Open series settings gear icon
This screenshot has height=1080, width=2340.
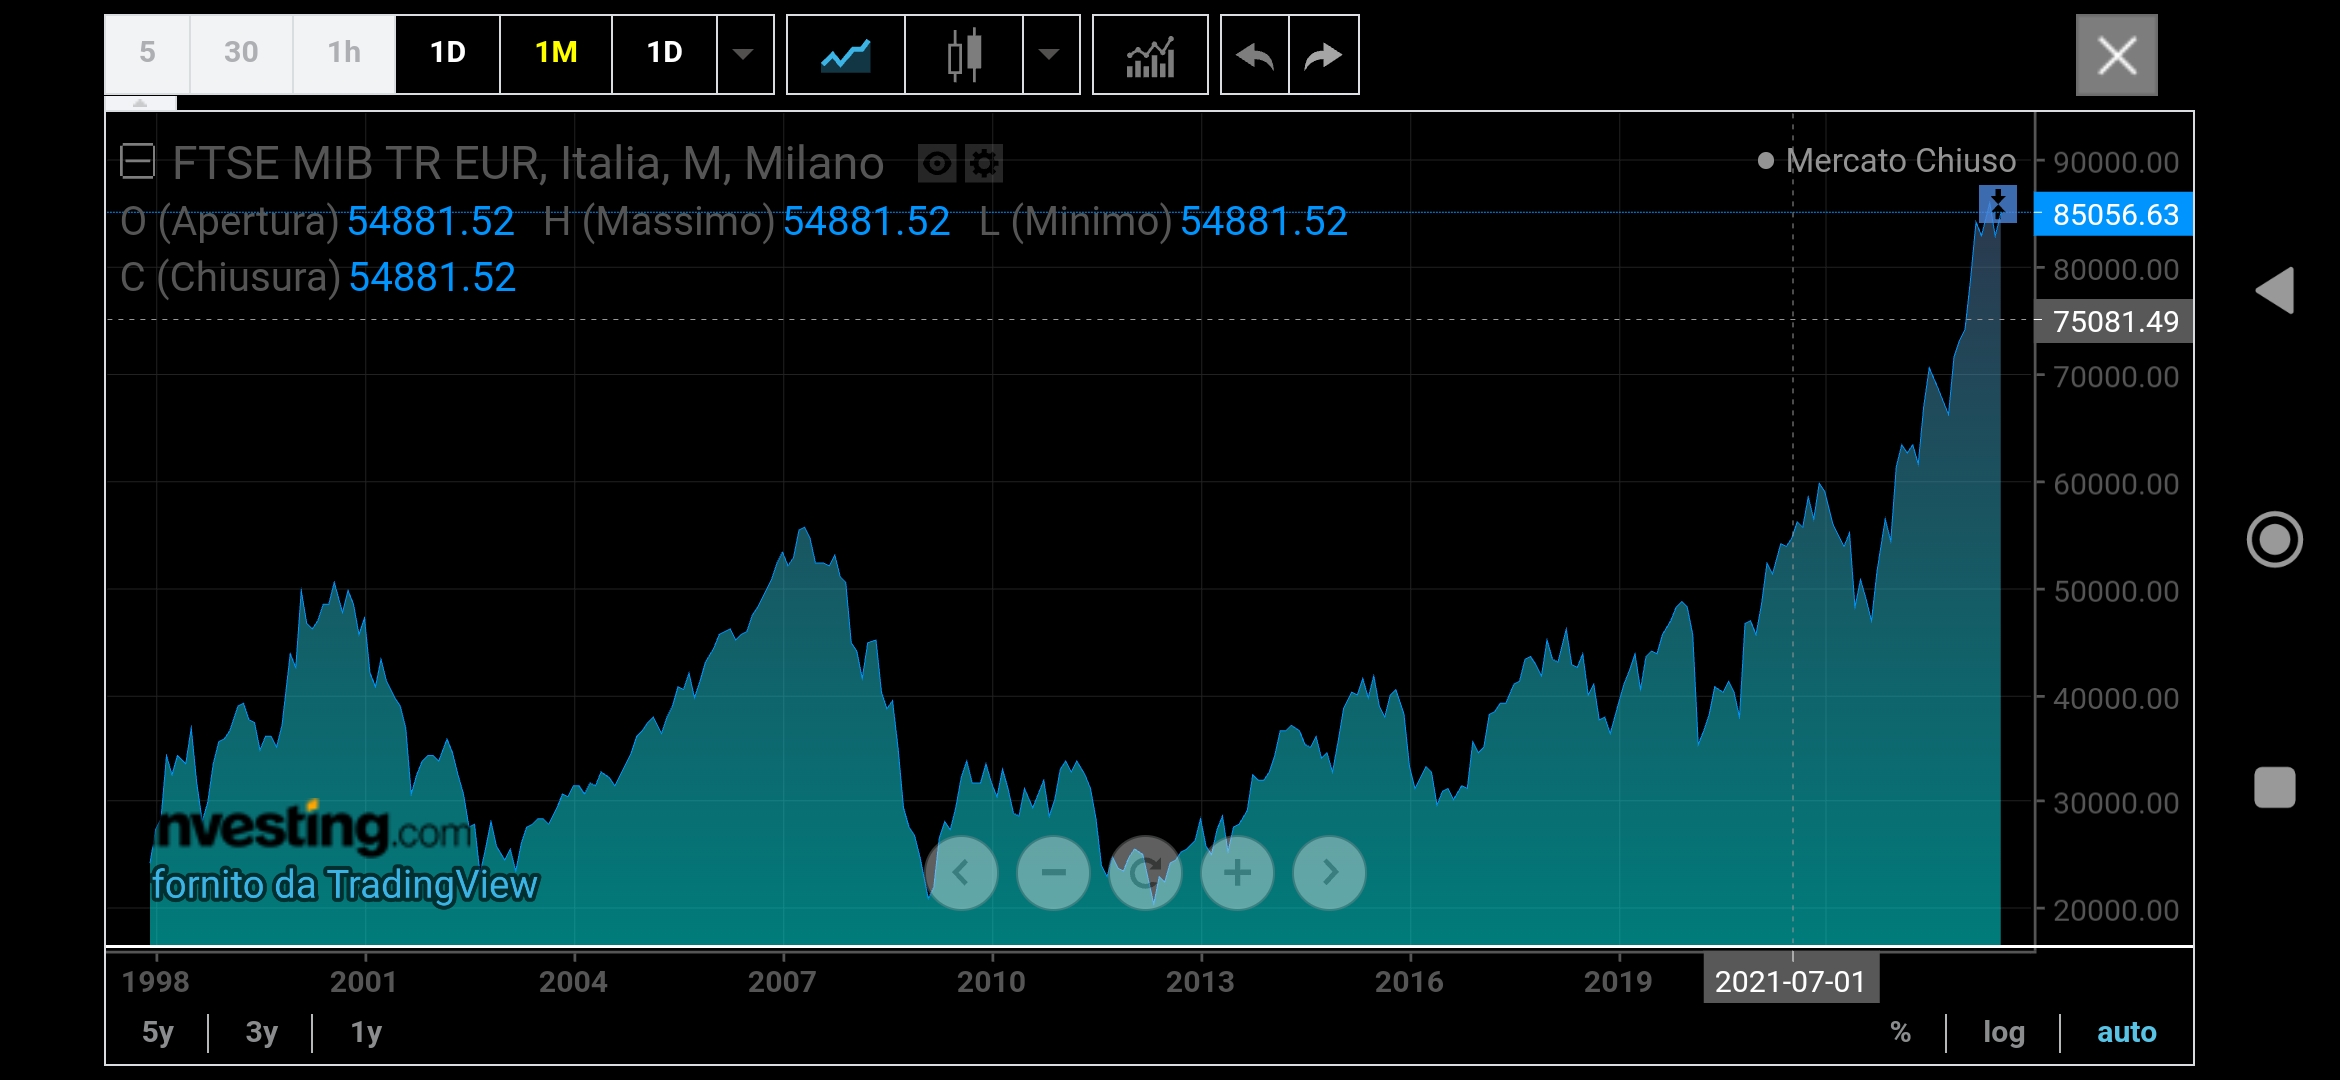984,163
